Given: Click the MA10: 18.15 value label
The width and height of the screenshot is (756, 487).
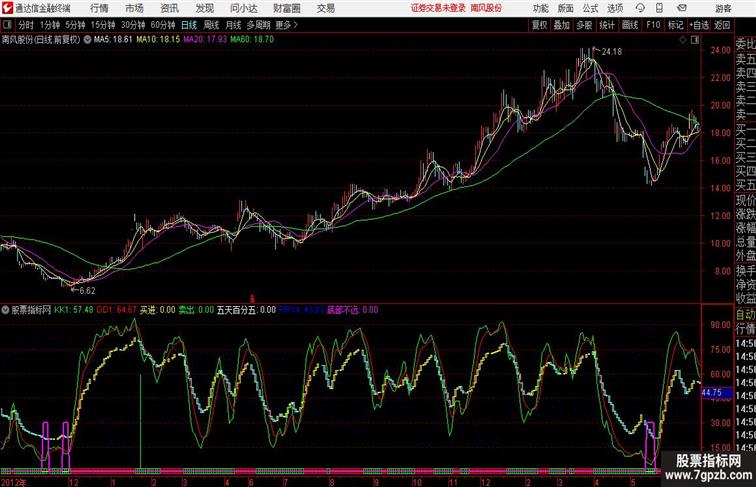Looking at the screenshot, I should pyautogui.click(x=158, y=40).
